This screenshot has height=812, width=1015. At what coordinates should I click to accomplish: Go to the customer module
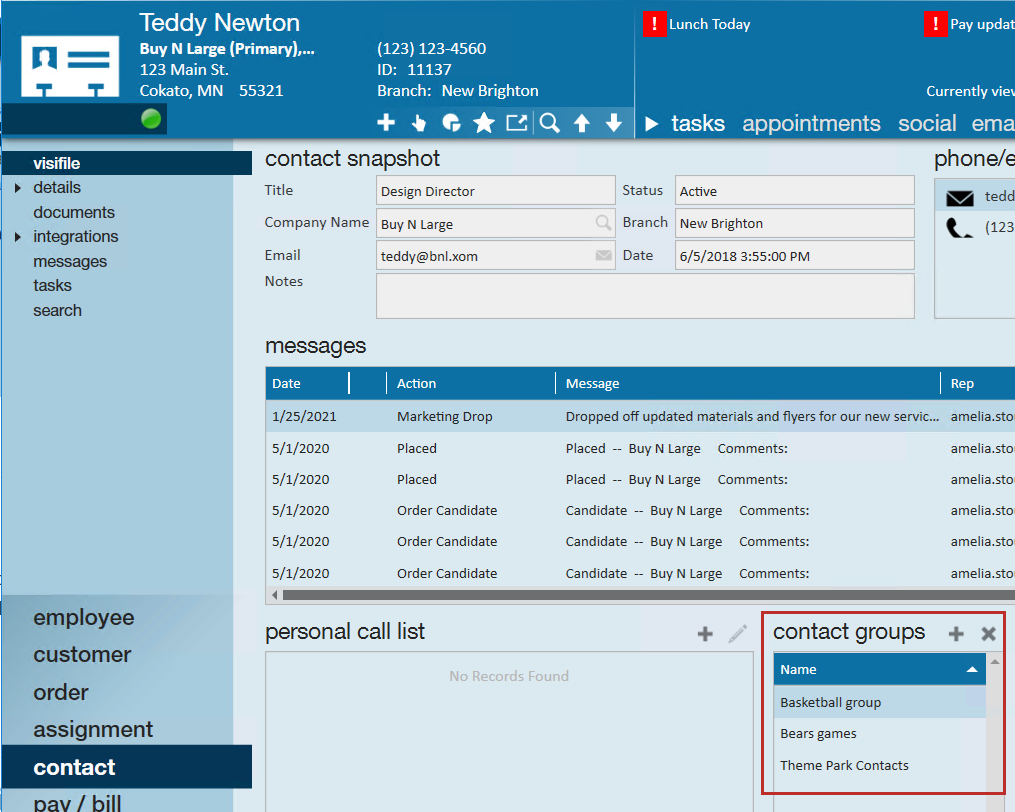tap(82, 655)
